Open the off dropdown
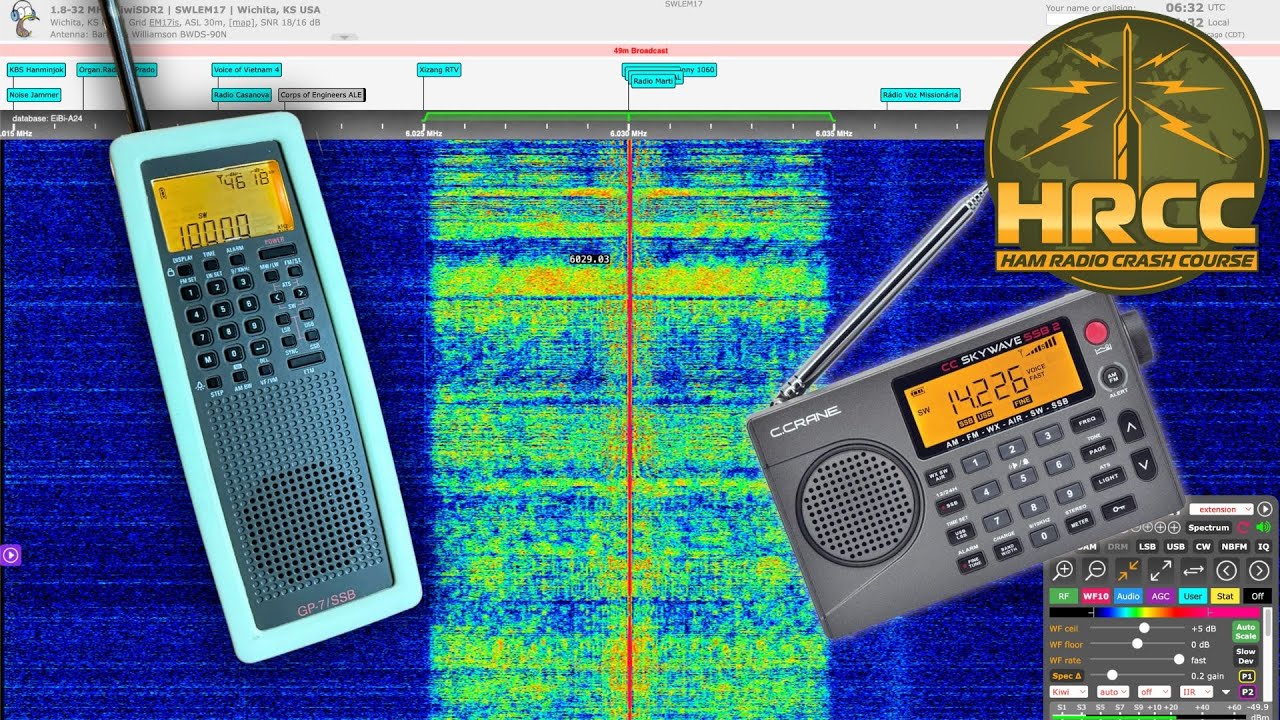Image resolution: width=1280 pixels, height=720 pixels. [x=1154, y=691]
